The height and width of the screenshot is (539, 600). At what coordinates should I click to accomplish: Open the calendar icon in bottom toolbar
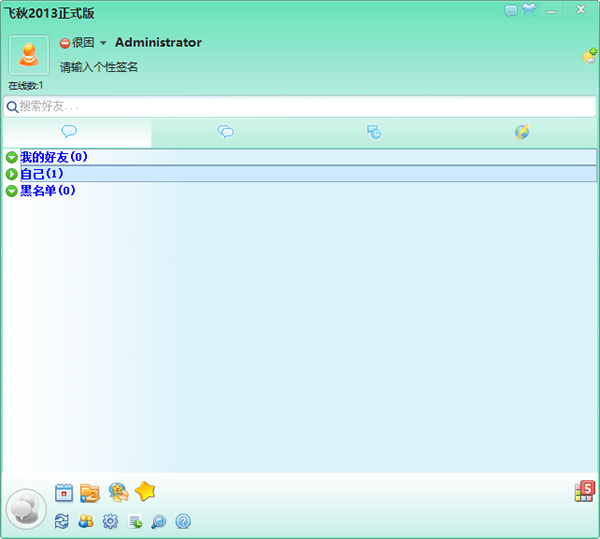coord(64,493)
